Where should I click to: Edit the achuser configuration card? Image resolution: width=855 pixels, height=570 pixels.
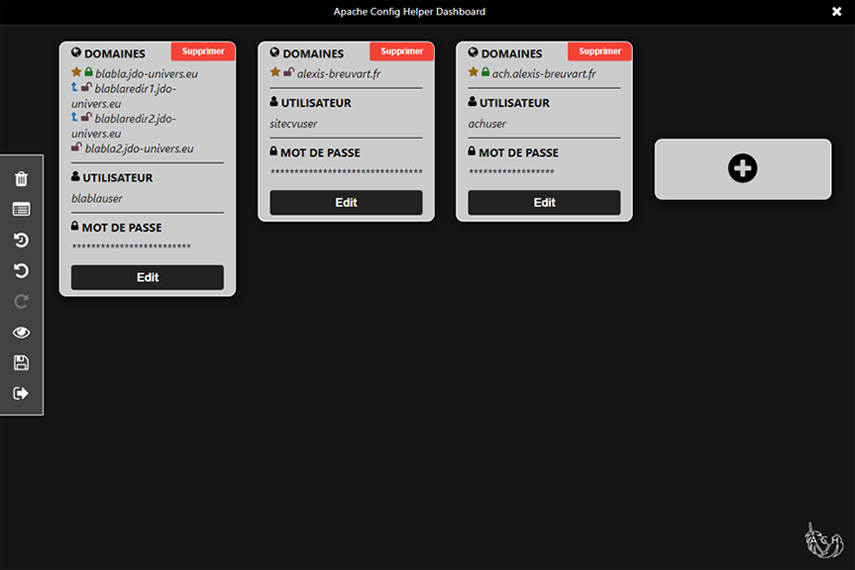pos(544,202)
